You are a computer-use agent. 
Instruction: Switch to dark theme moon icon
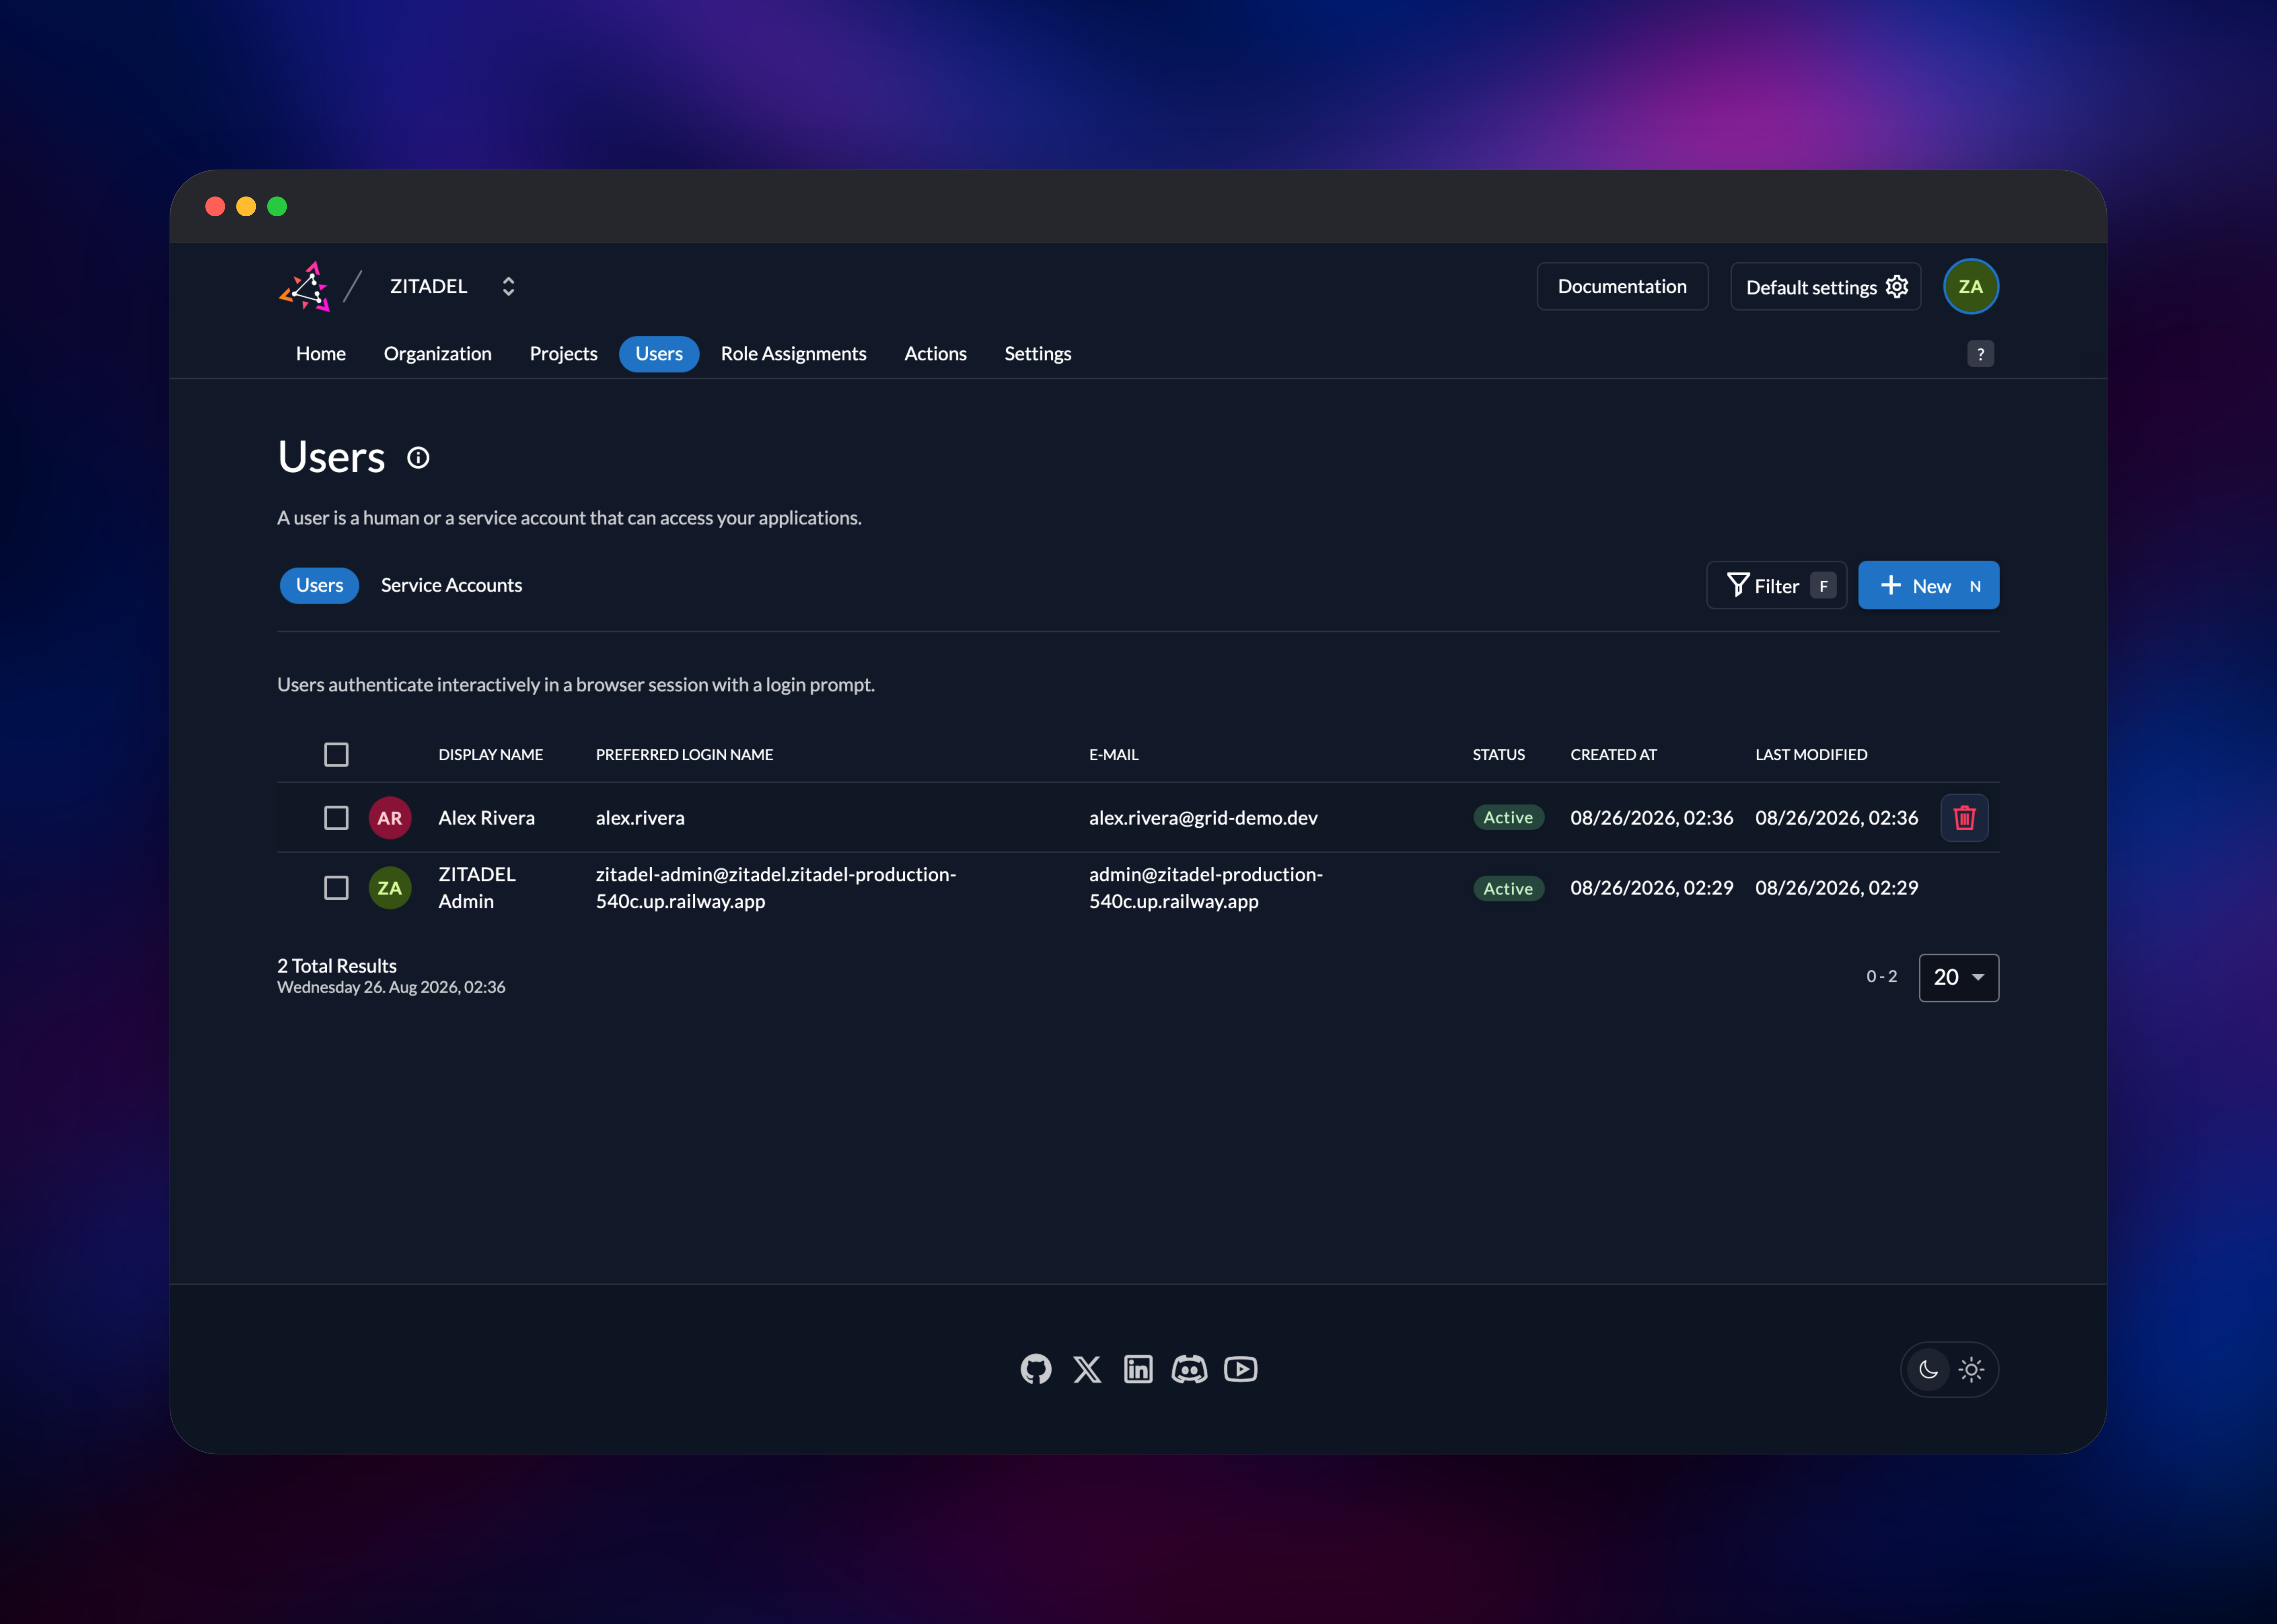pyautogui.click(x=1928, y=1370)
